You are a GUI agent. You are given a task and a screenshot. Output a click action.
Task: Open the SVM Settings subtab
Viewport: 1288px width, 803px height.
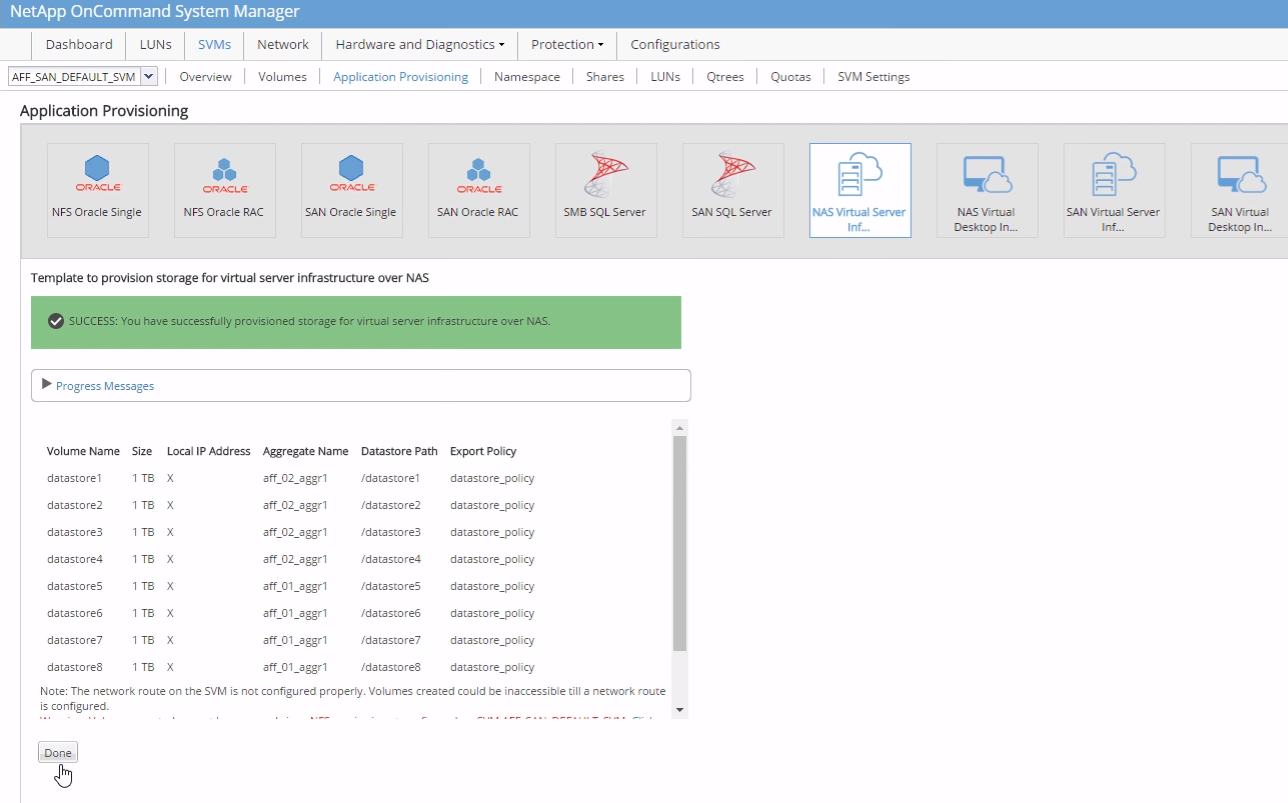pos(874,76)
